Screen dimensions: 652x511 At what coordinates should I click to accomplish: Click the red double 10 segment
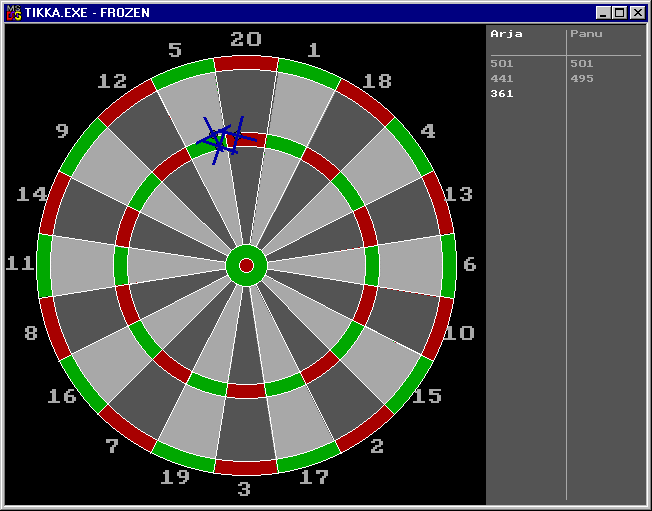[438, 328]
